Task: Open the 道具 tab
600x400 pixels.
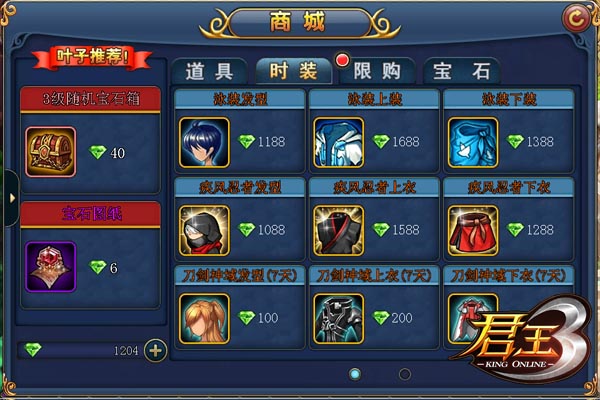Action: click(210, 71)
